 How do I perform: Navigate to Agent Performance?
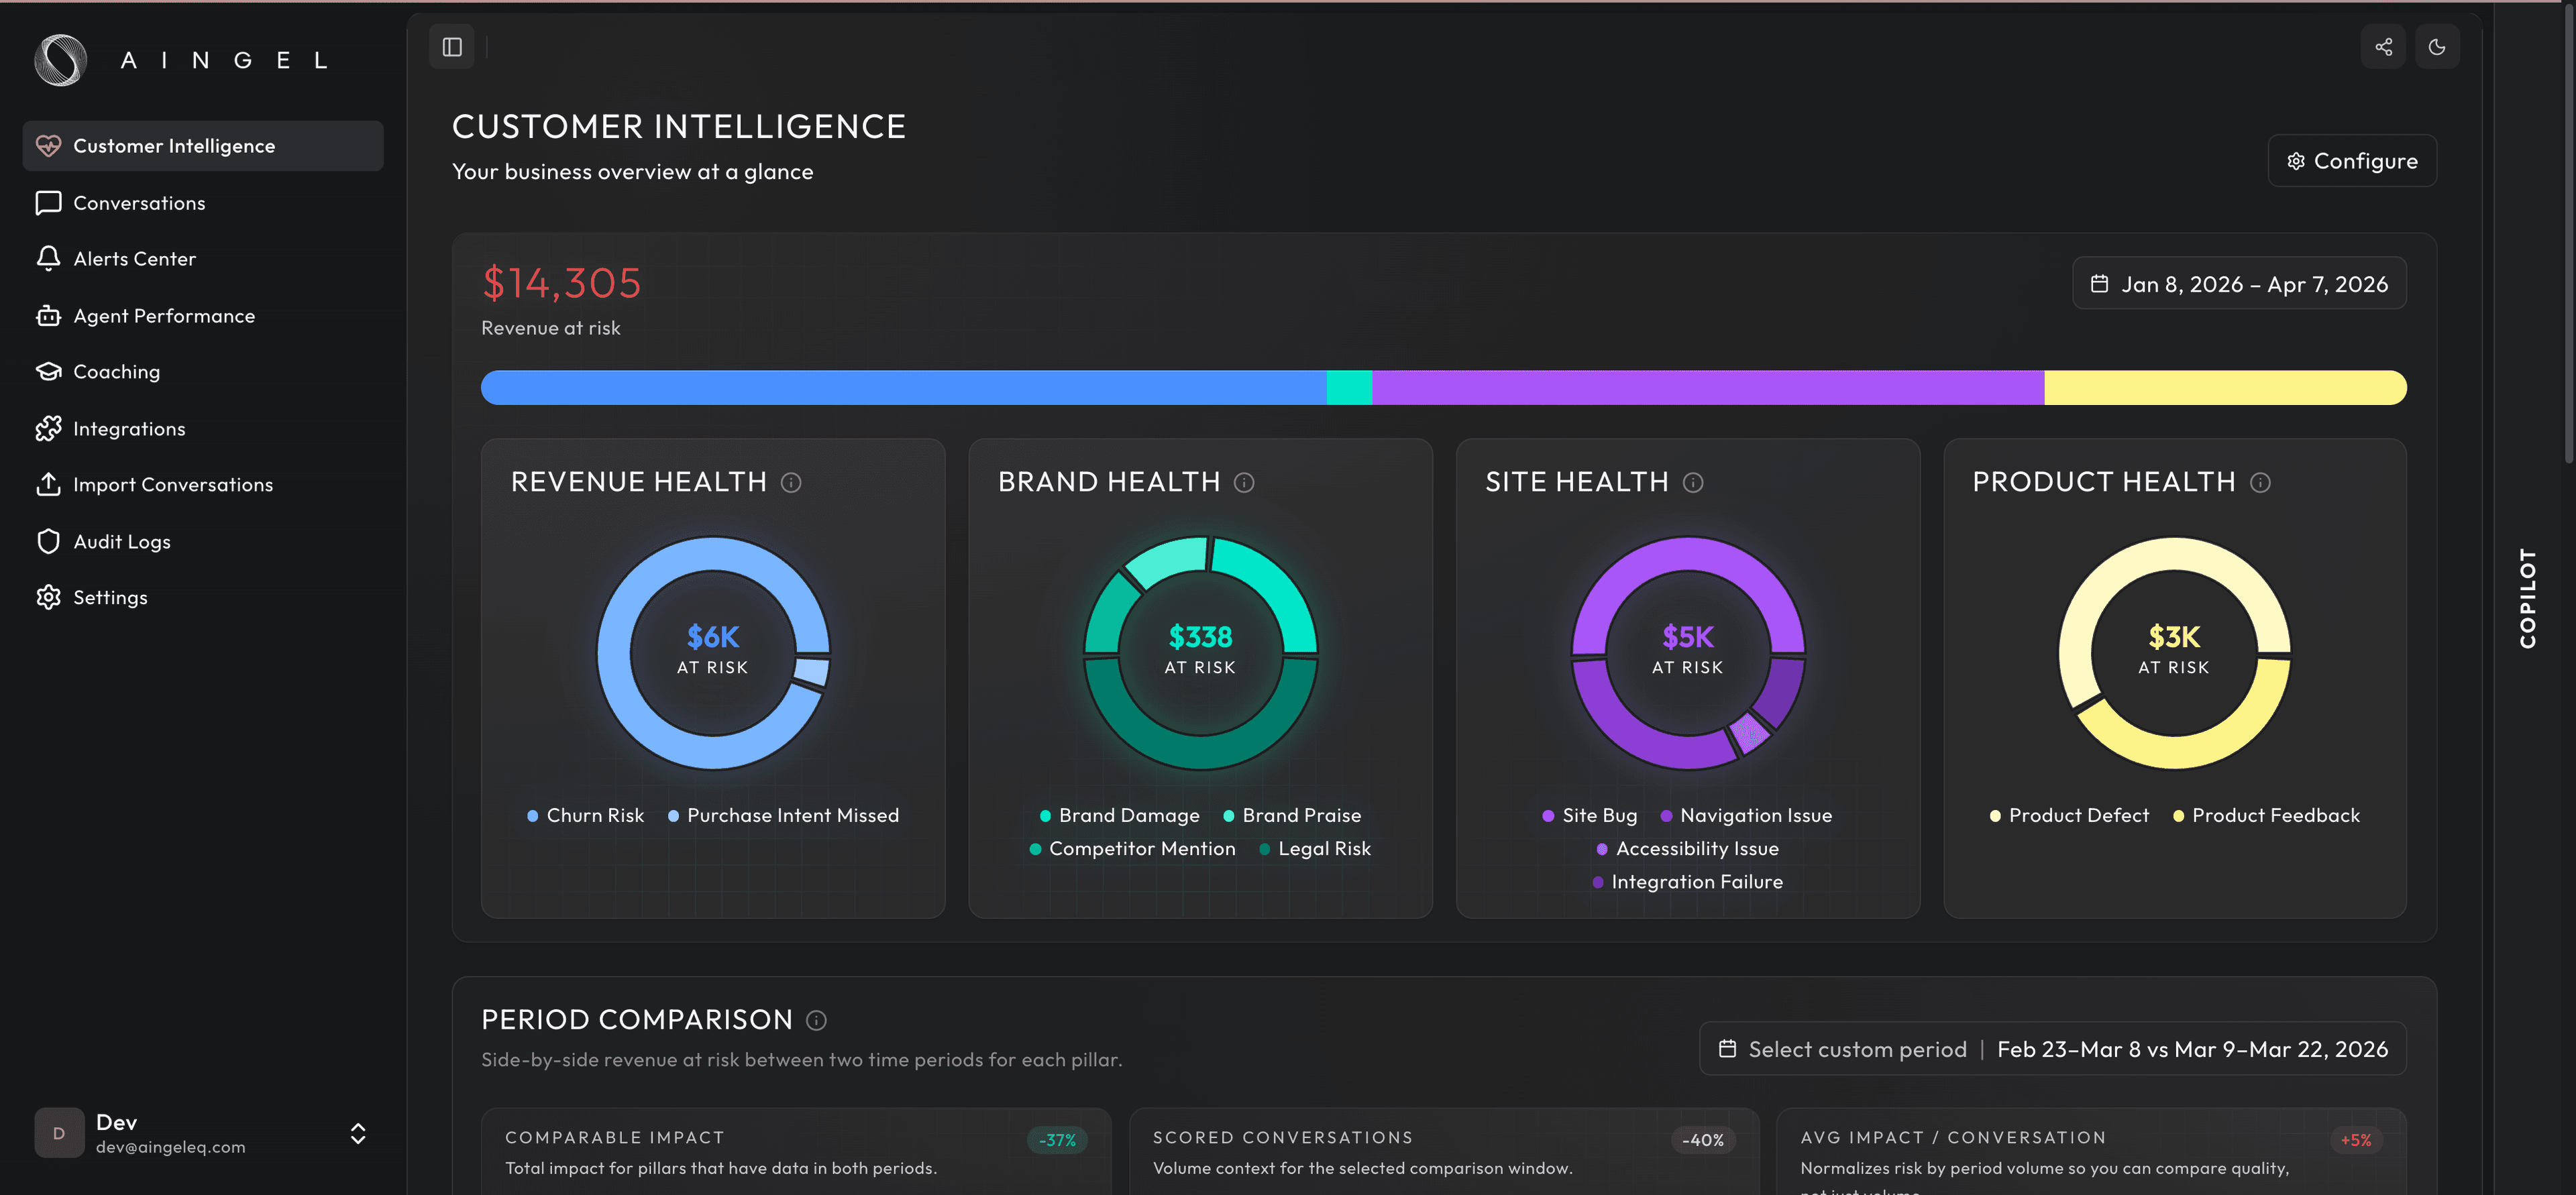203,316
